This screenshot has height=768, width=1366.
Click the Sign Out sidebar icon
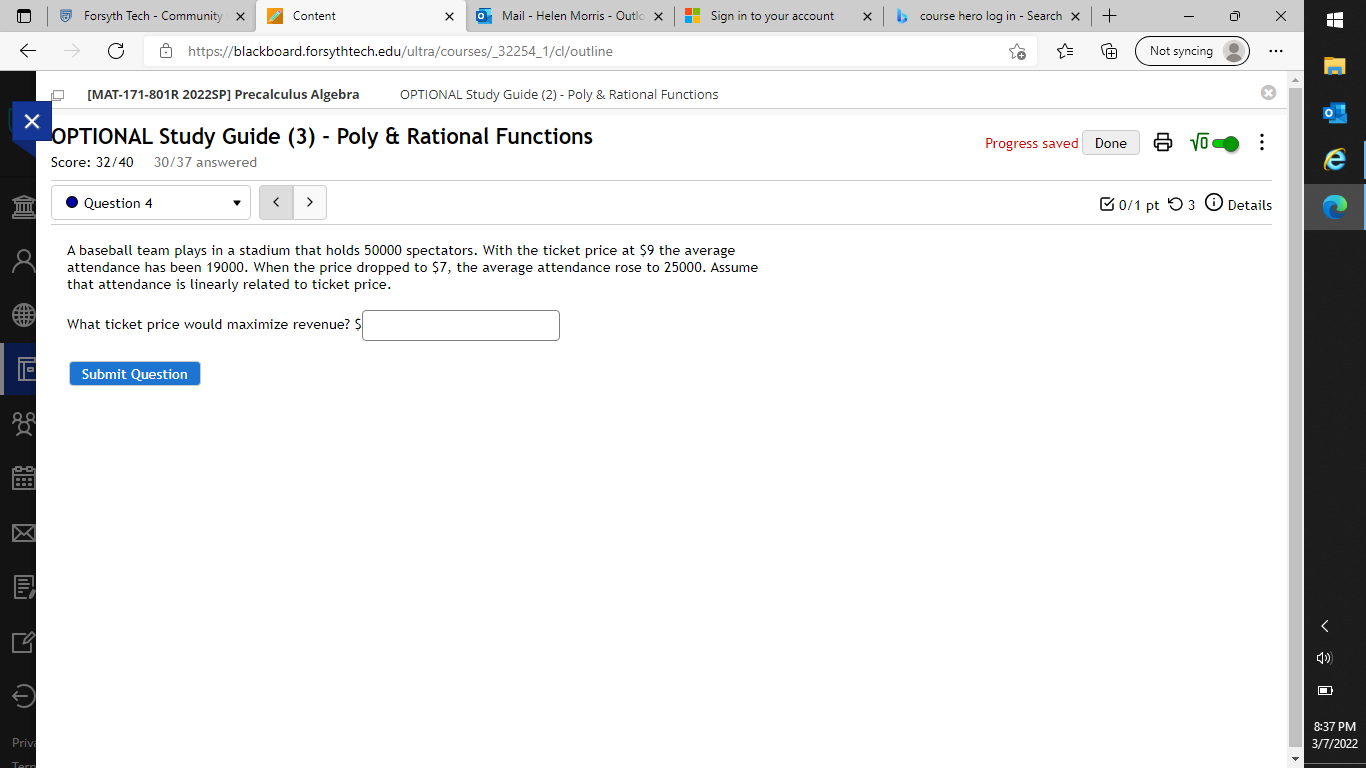[x=22, y=696]
